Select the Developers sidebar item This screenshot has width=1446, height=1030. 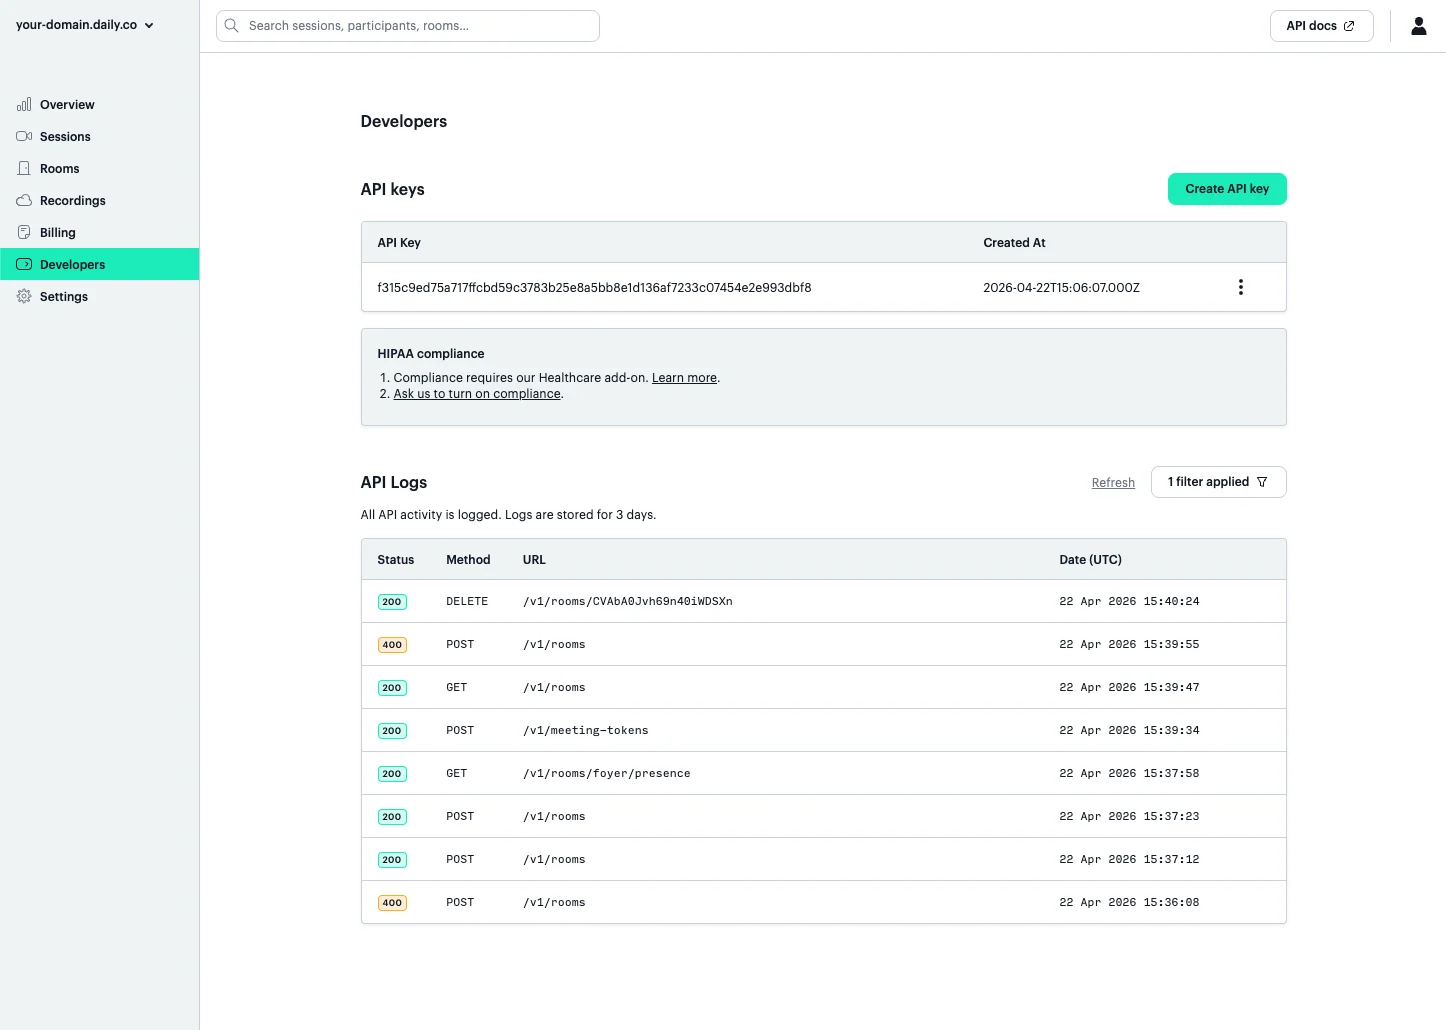[x=100, y=264]
